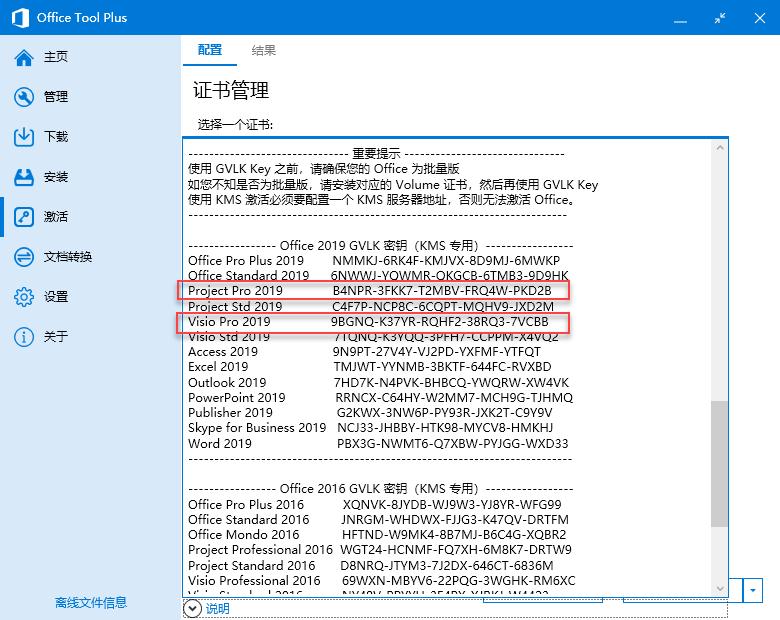Select the Project Pro 2019 key line
Image resolution: width=780 pixels, height=620 pixels.
coord(370,290)
